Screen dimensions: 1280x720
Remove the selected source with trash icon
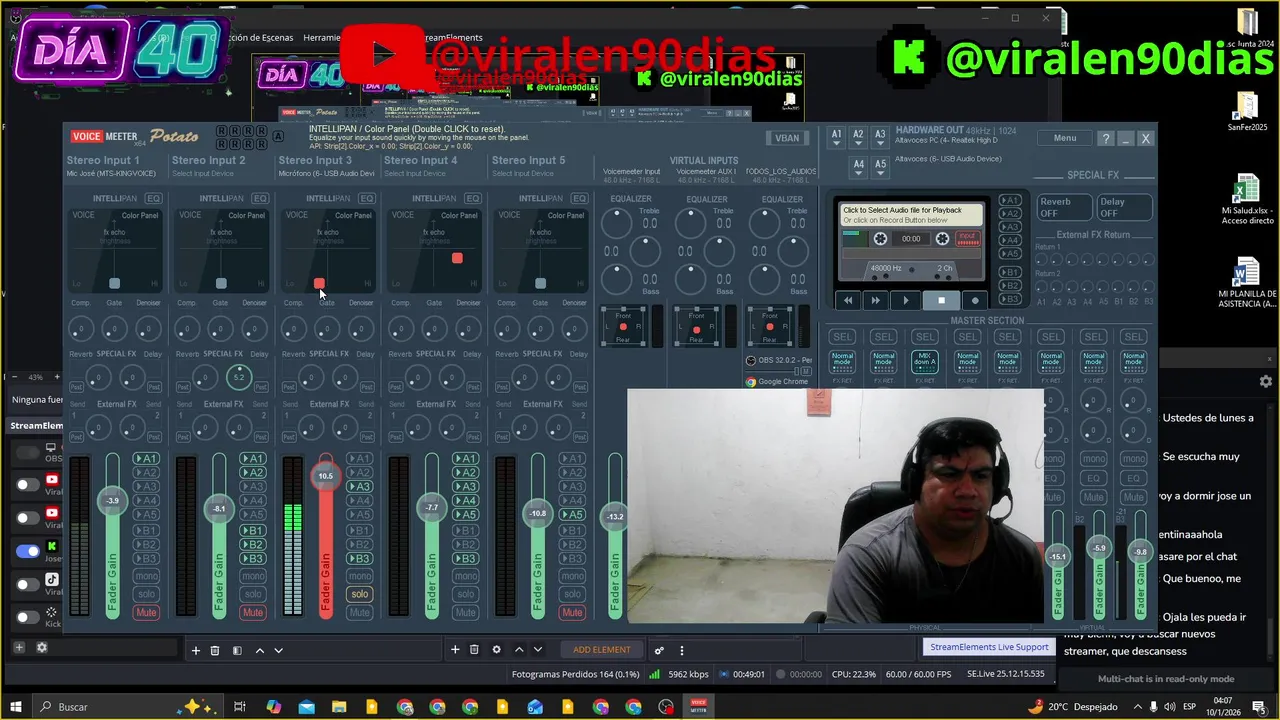[474, 650]
